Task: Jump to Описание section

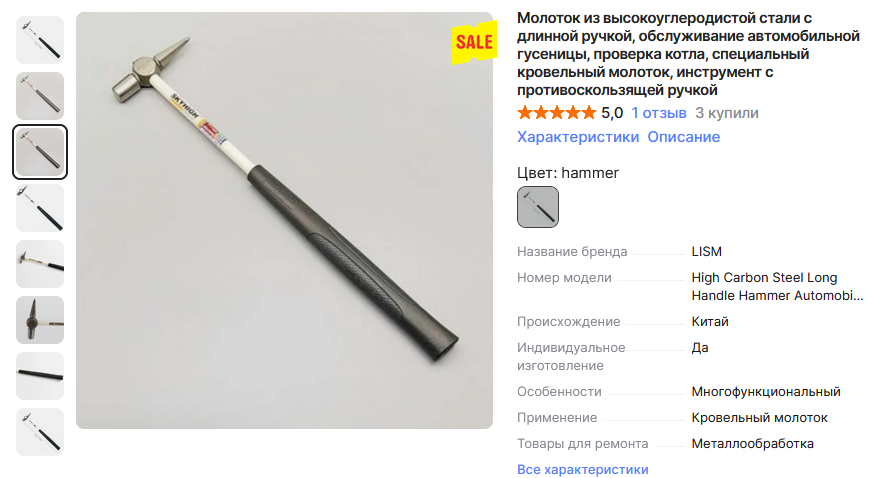Action: pos(683,137)
